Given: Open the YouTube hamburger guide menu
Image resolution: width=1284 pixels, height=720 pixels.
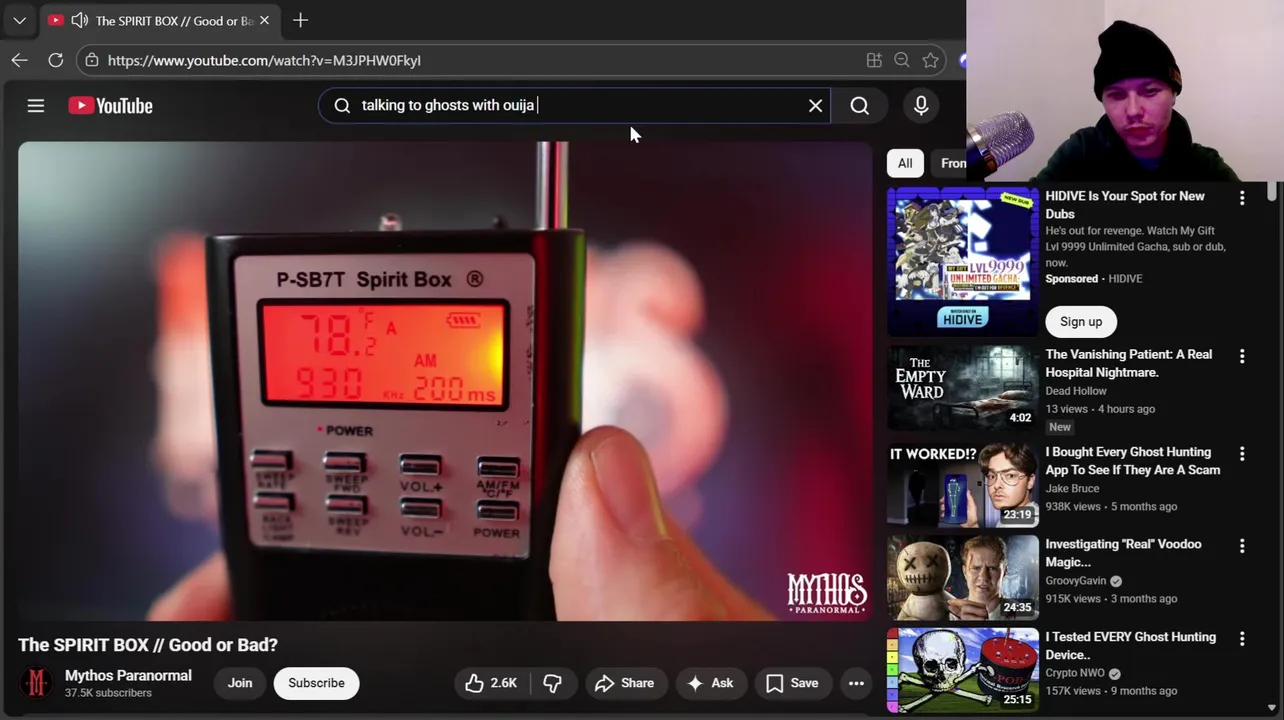Looking at the screenshot, I should click(x=35, y=105).
